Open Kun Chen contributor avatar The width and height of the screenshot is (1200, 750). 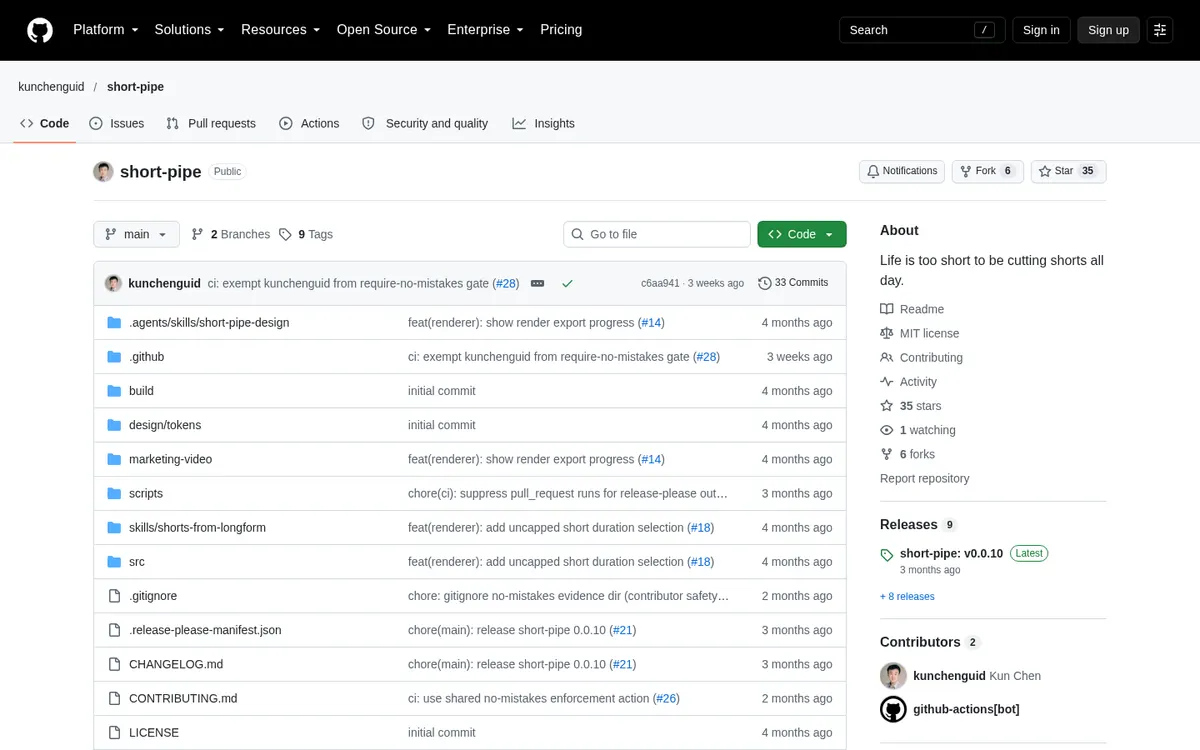coord(893,675)
